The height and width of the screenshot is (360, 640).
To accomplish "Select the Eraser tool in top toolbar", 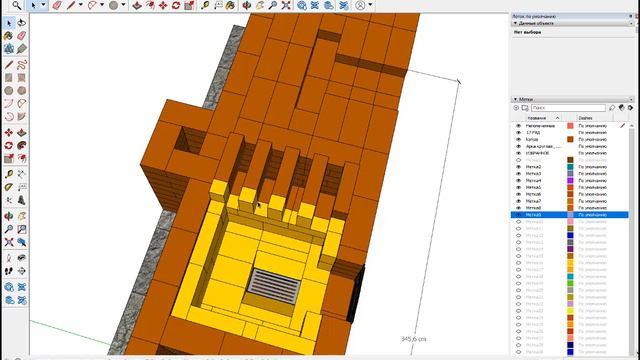I will click(57, 5).
